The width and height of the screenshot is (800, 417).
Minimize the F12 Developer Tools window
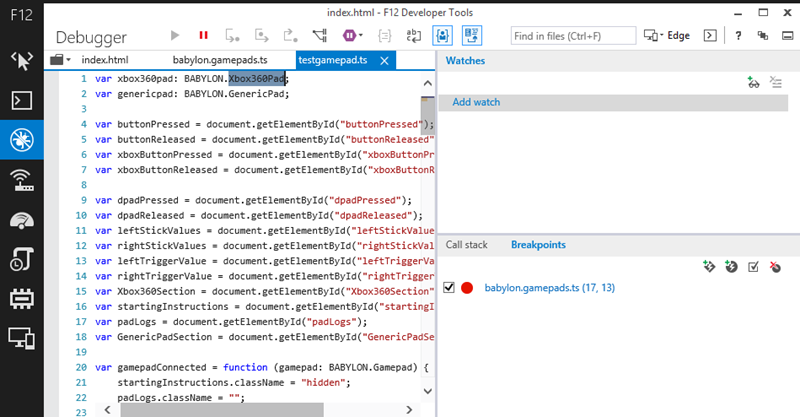pyautogui.click(x=738, y=13)
